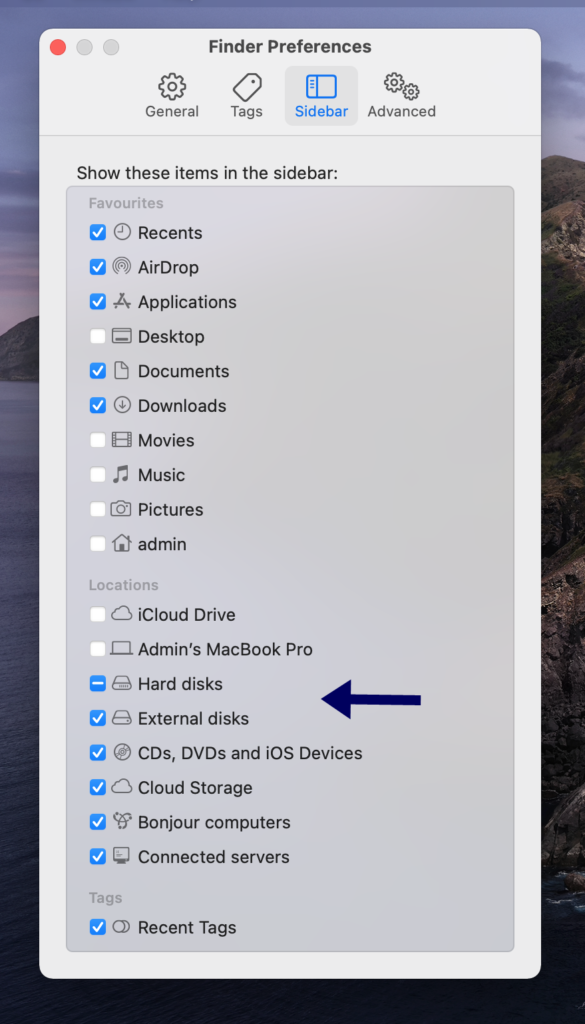
Task: Click the Admin's MacBook Pro laptop icon
Action: 124,648
